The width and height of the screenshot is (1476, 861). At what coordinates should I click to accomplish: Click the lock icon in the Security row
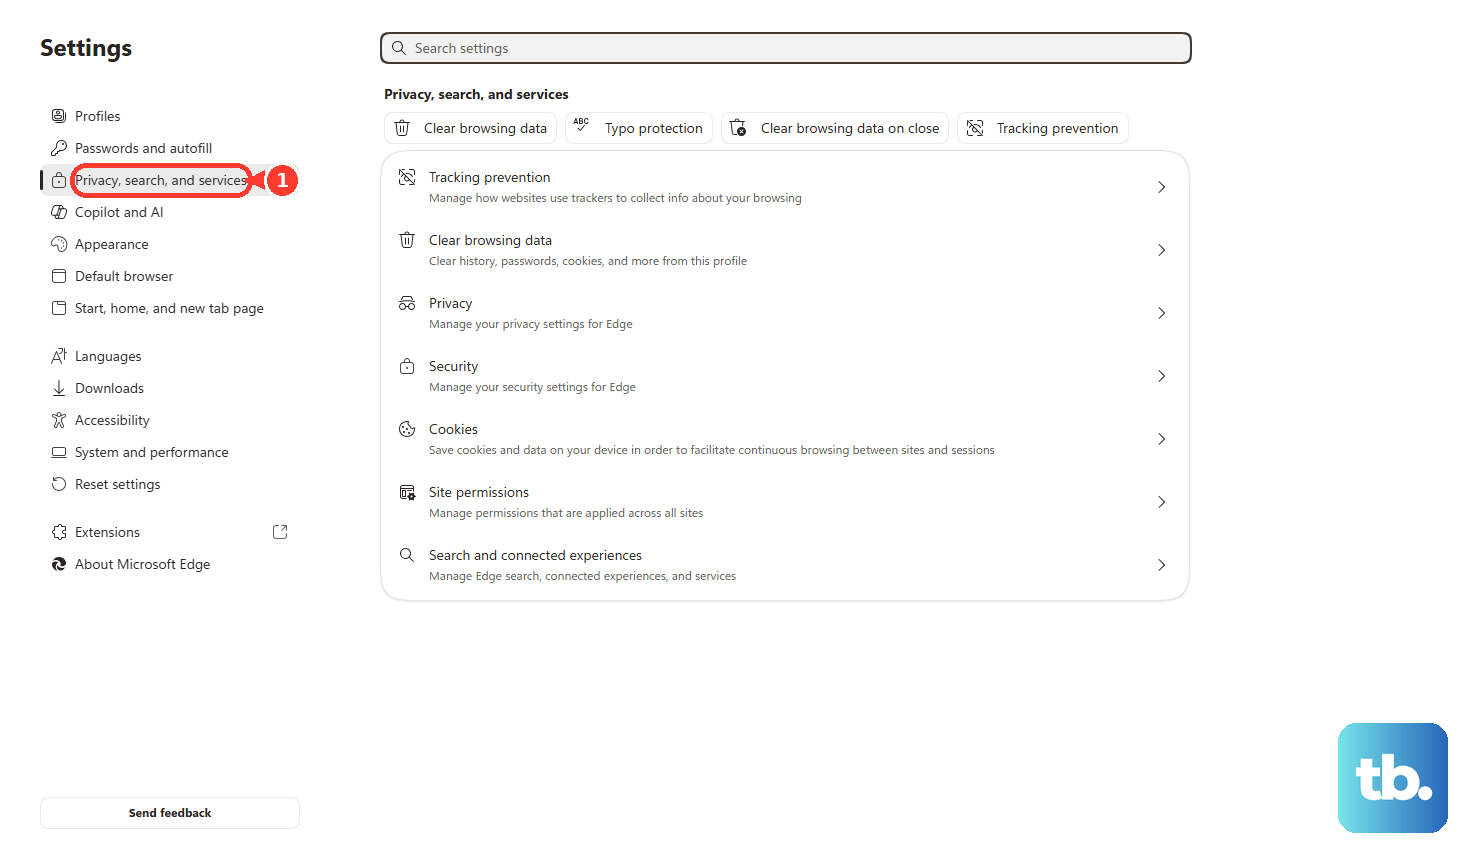[x=407, y=366]
